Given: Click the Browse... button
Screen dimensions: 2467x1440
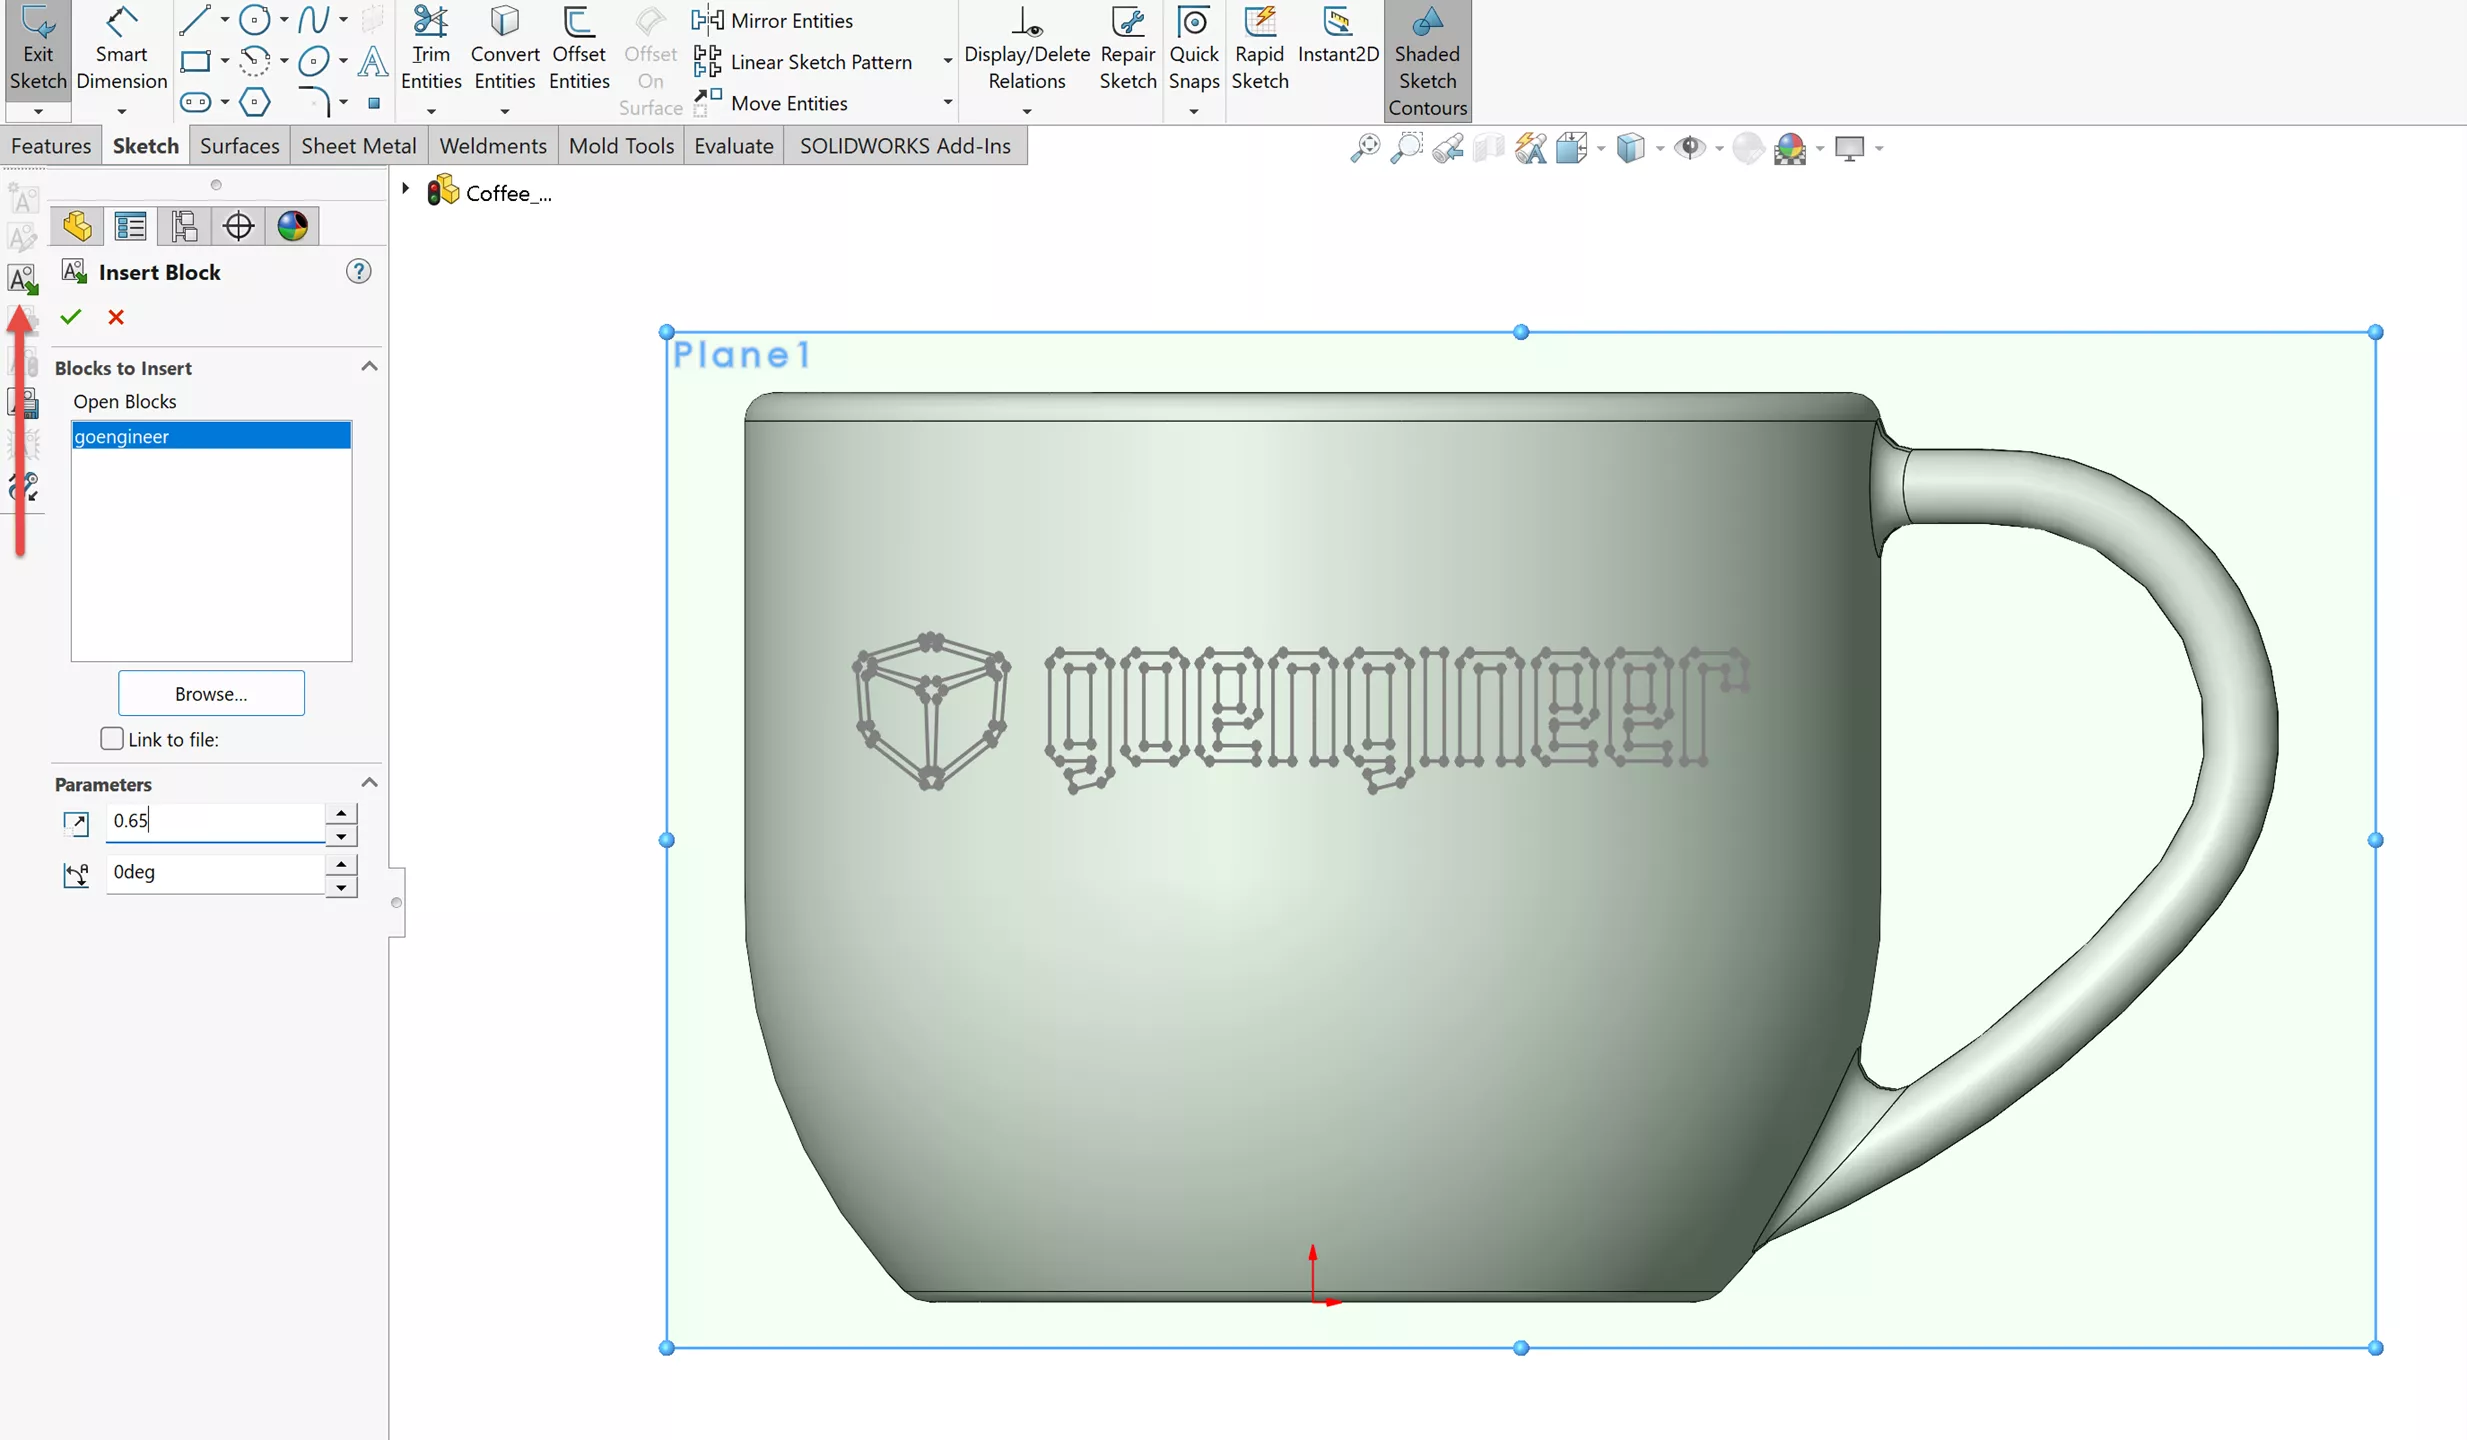Looking at the screenshot, I should tap(211, 693).
